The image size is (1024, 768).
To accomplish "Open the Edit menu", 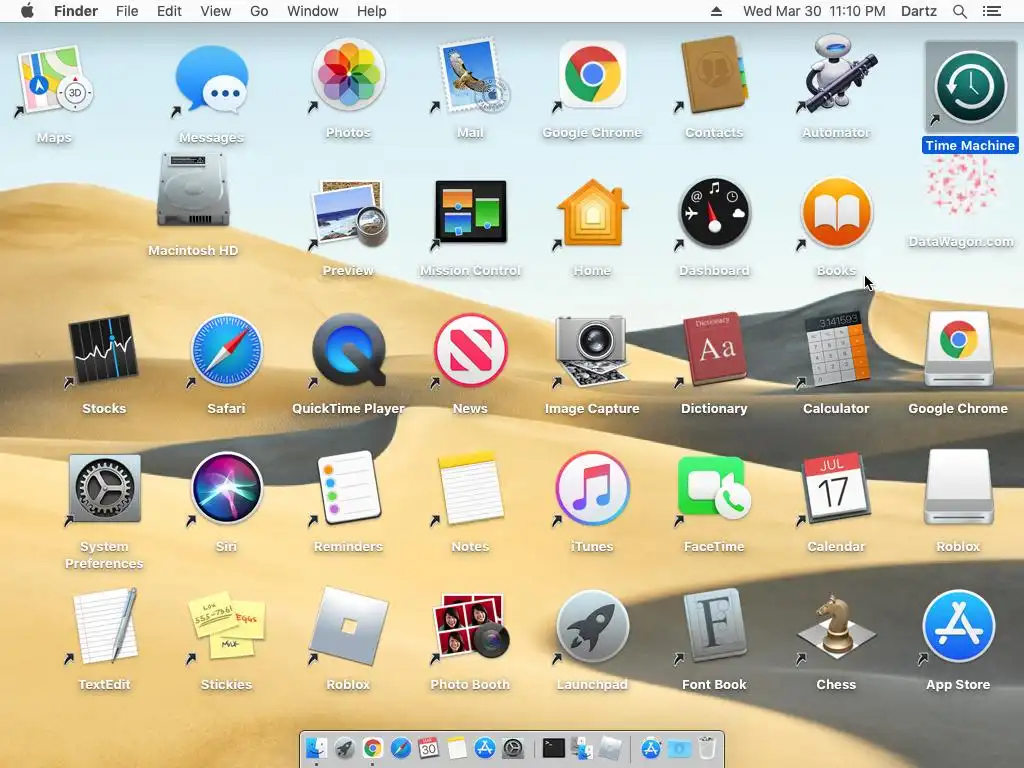I will [x=169, y=11].
